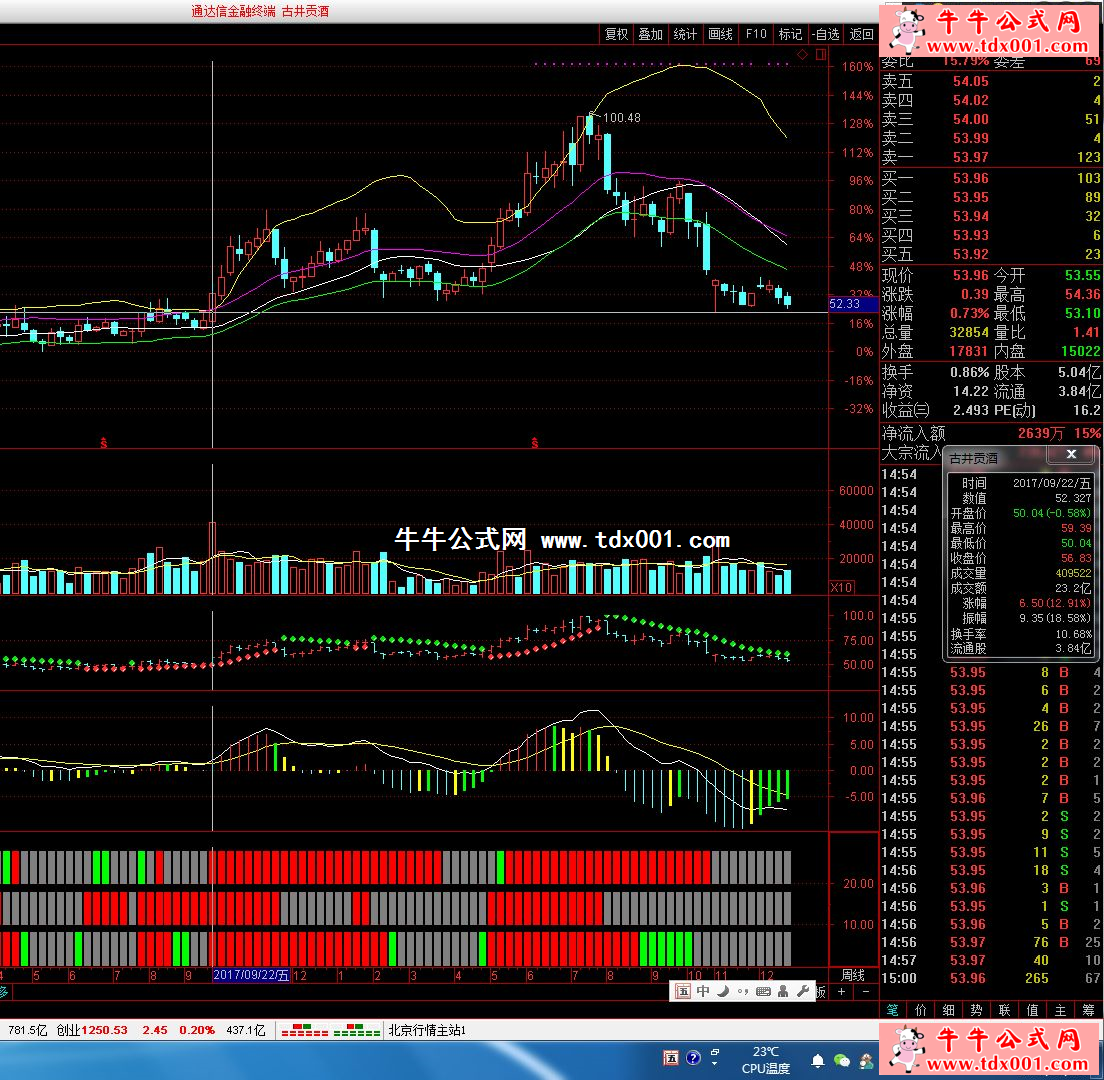Click the diamond icon above the chart
This screenshot has height=1080, width=1104.
[802, 53]
